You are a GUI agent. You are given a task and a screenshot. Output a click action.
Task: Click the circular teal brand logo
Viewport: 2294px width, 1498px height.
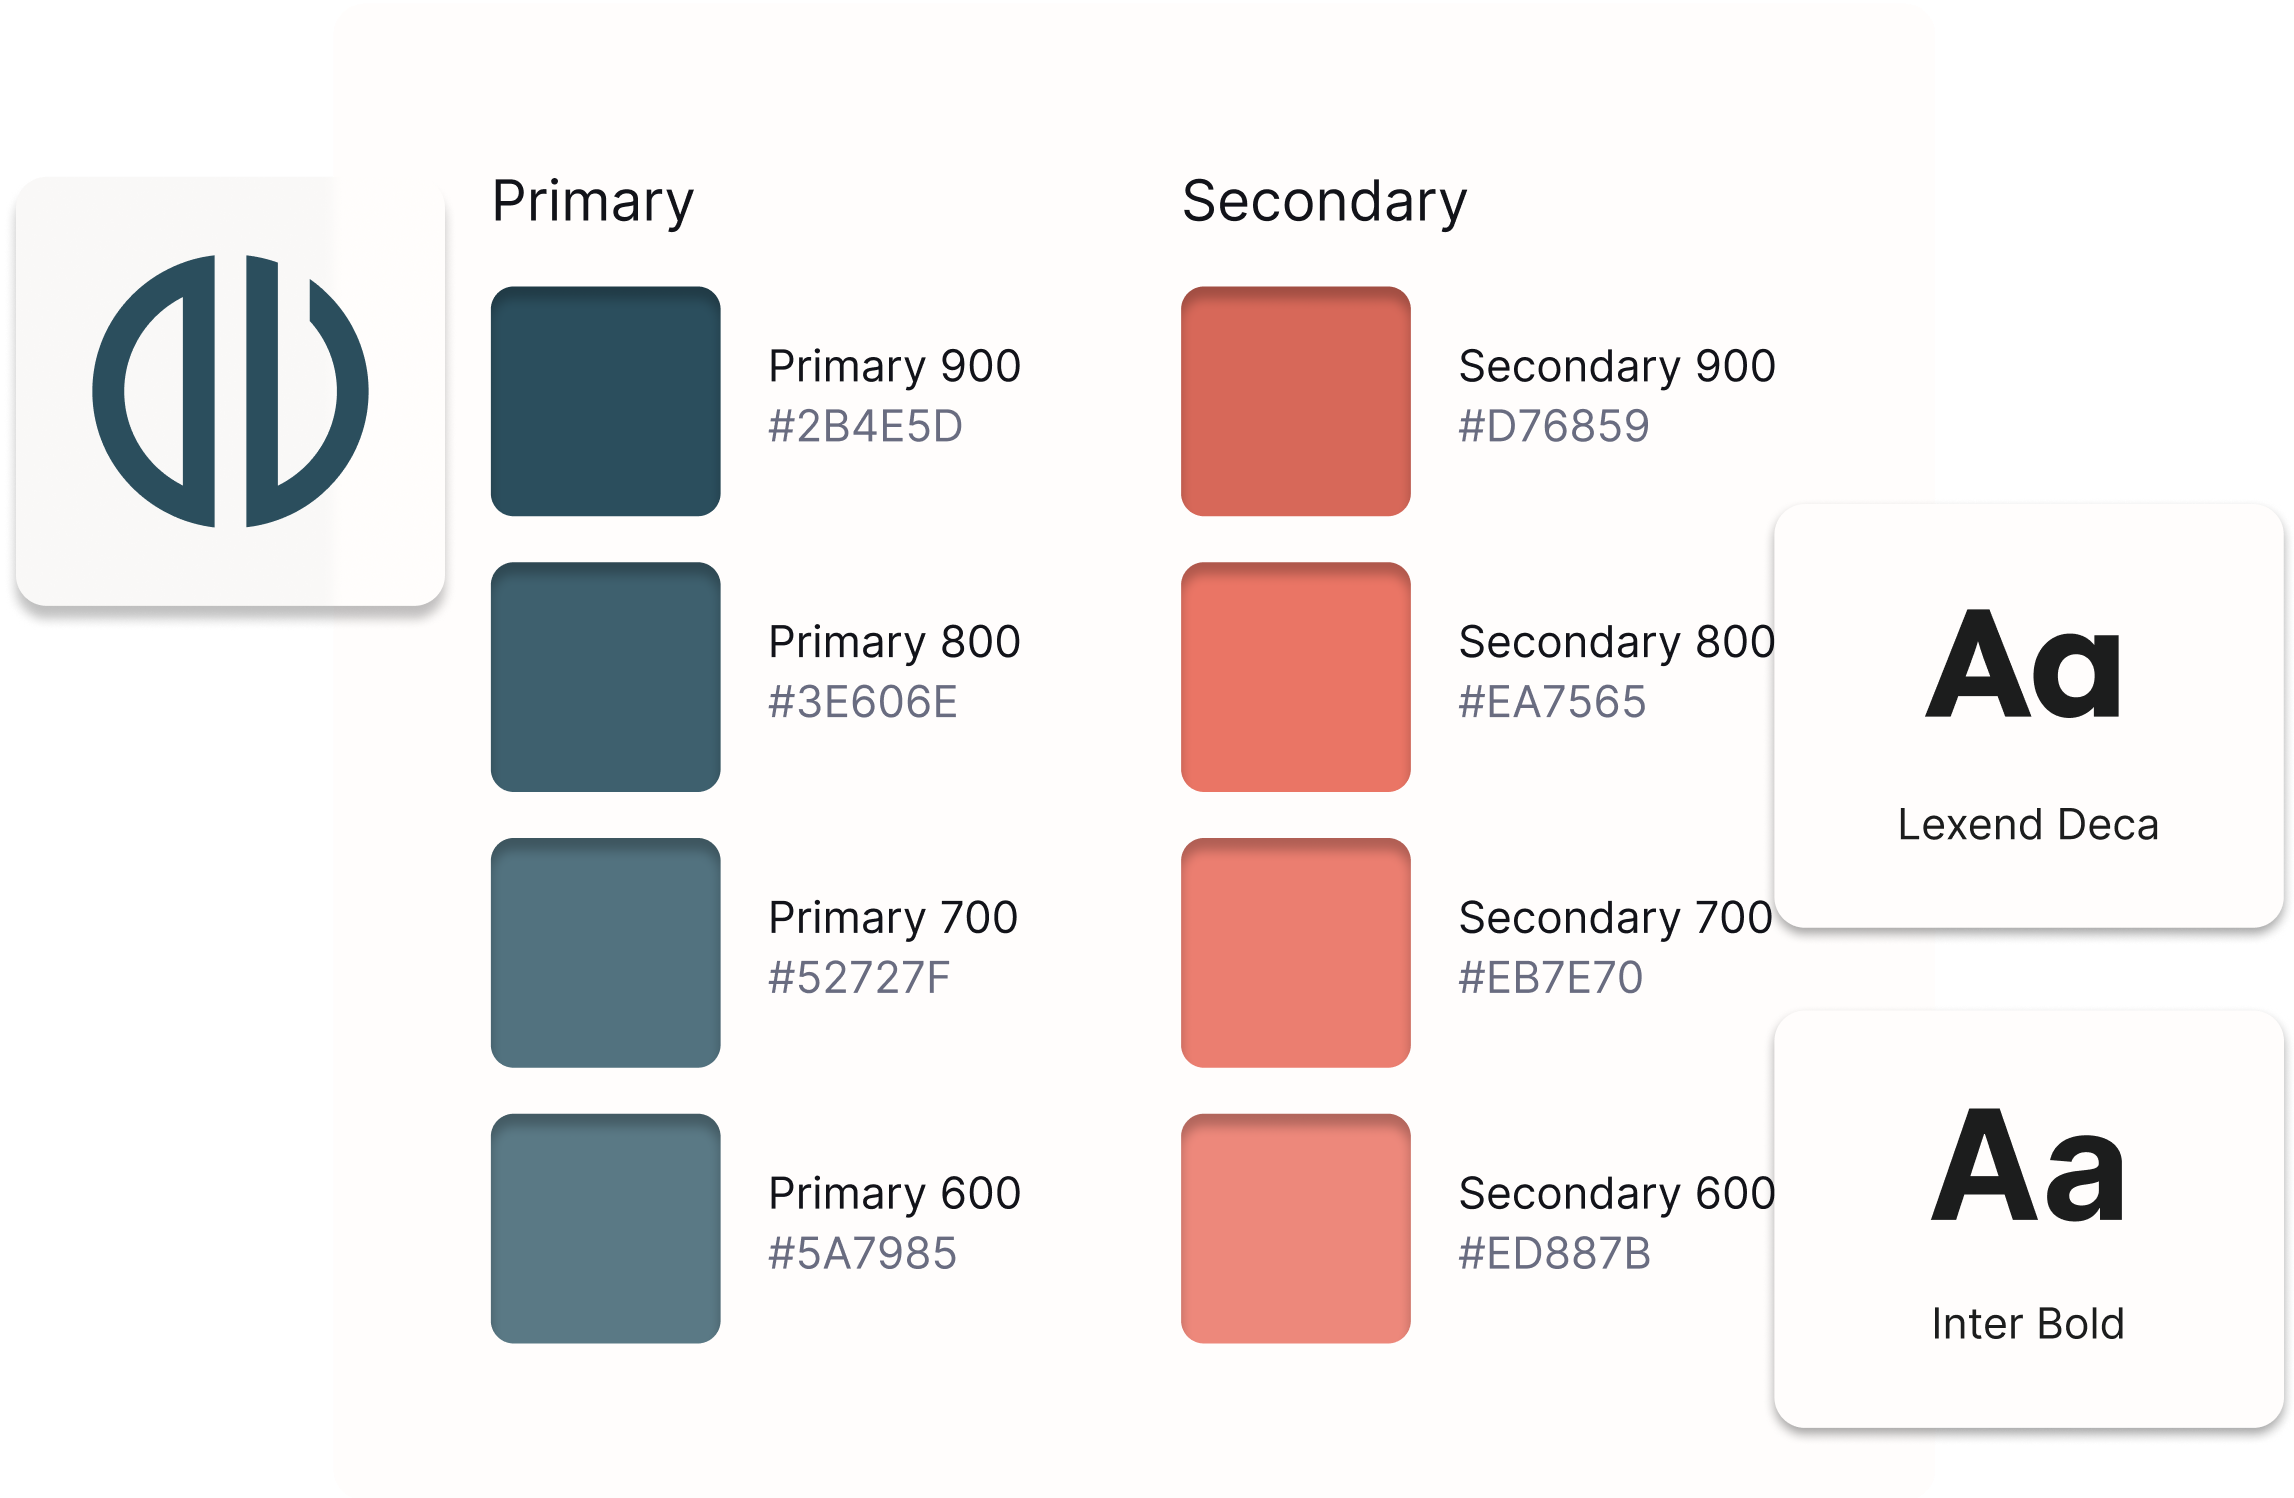point(230,391)
